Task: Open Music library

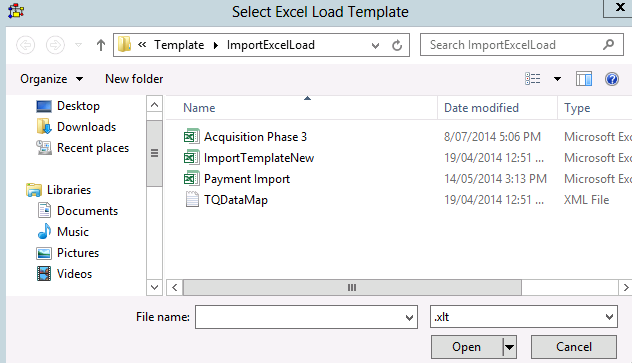Action: tap(73, 232)
